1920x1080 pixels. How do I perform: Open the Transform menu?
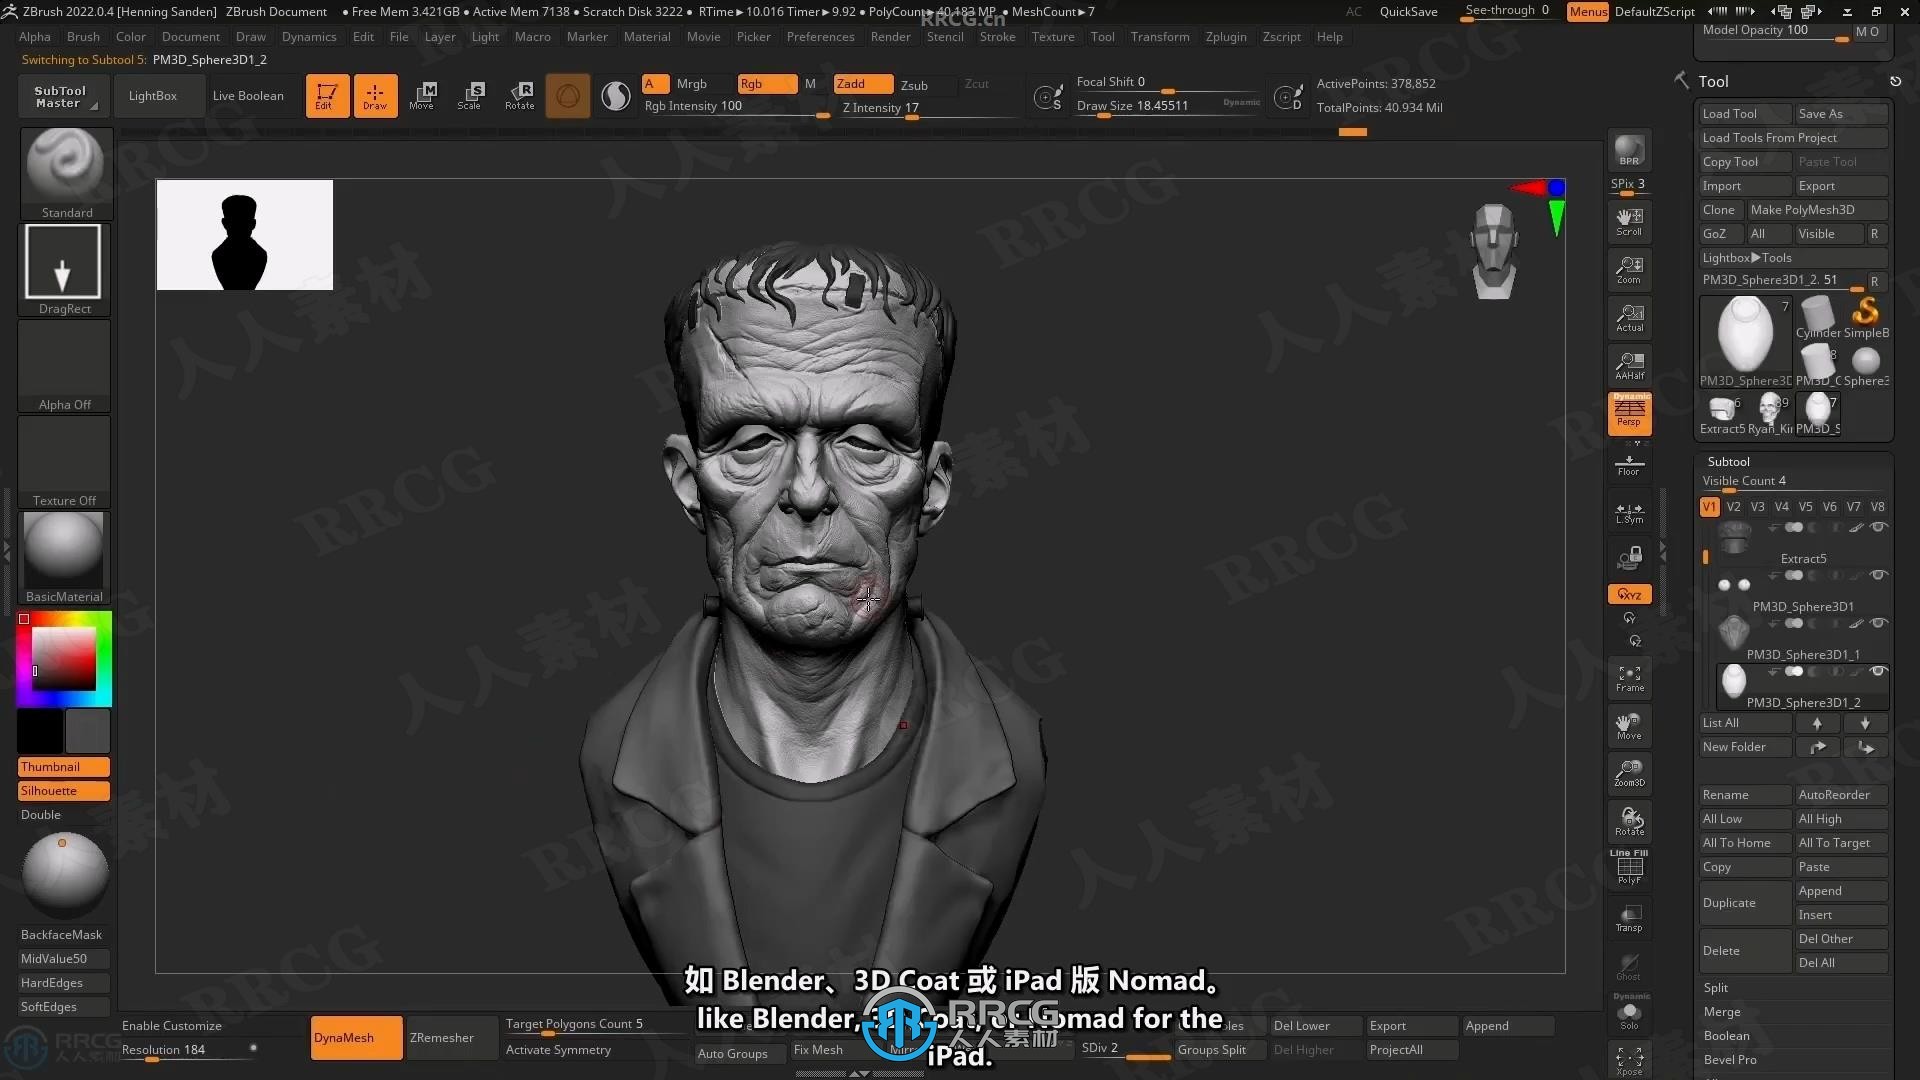click(x=1160, y=36)
